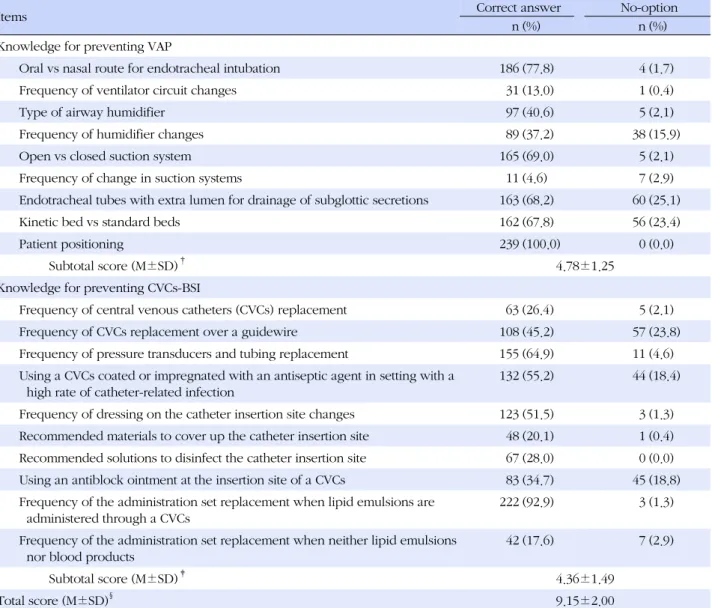
Task: Click 'Frequency of central venous catheters (CVCs) replacement'
Action: pyautogui.click(x=183, y=310)
